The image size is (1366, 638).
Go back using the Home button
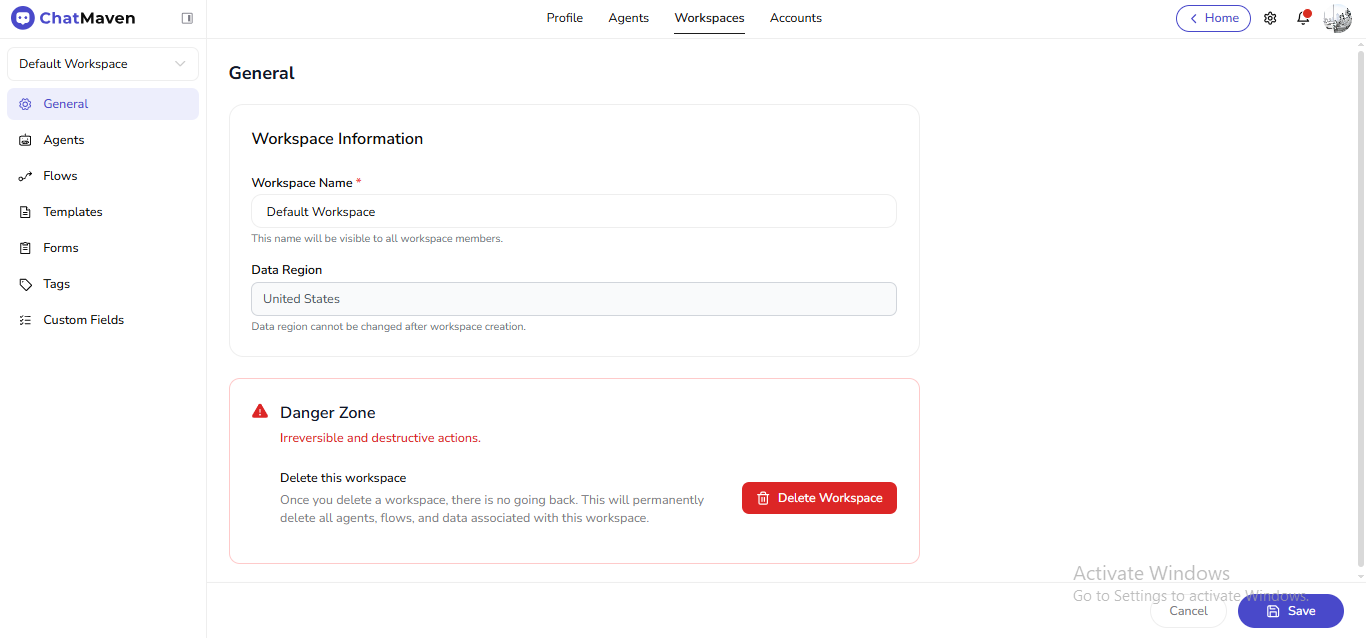click(x=1213, y=18)
